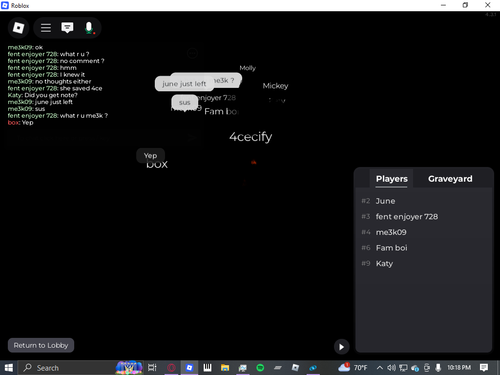Click the round play button
This screenshot has height=375, width=500.
point(341,347)
